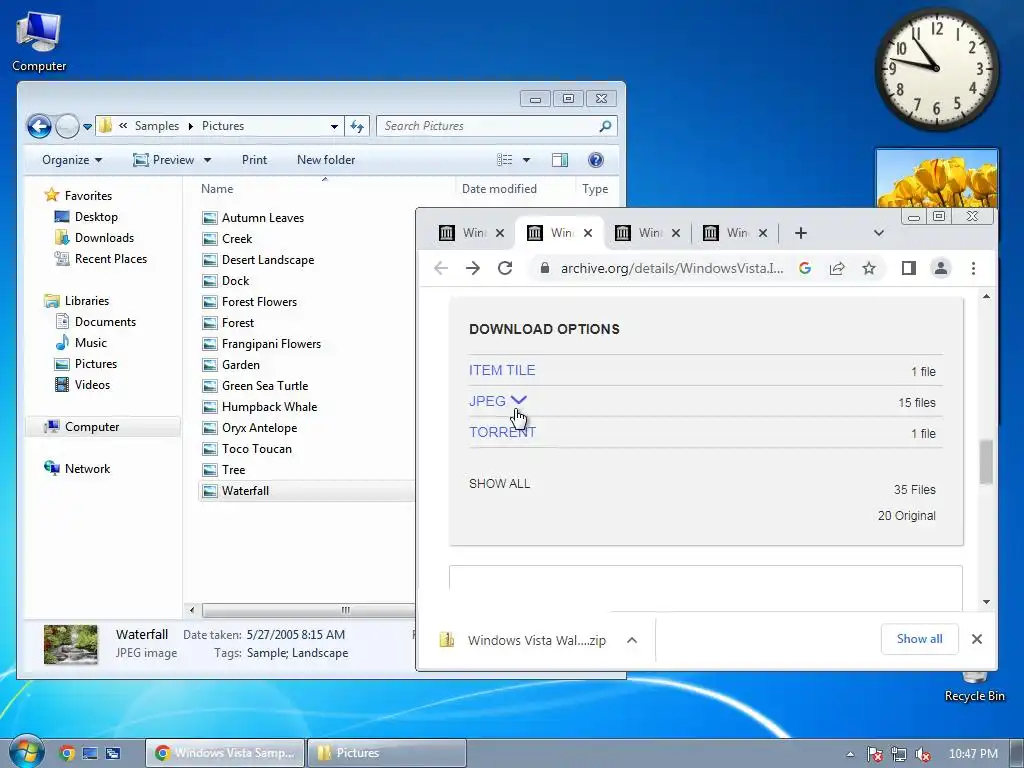Click the Search Pictures field
Screen dimensions: 1024x768
pyautogui.click(x=496, y=126)
